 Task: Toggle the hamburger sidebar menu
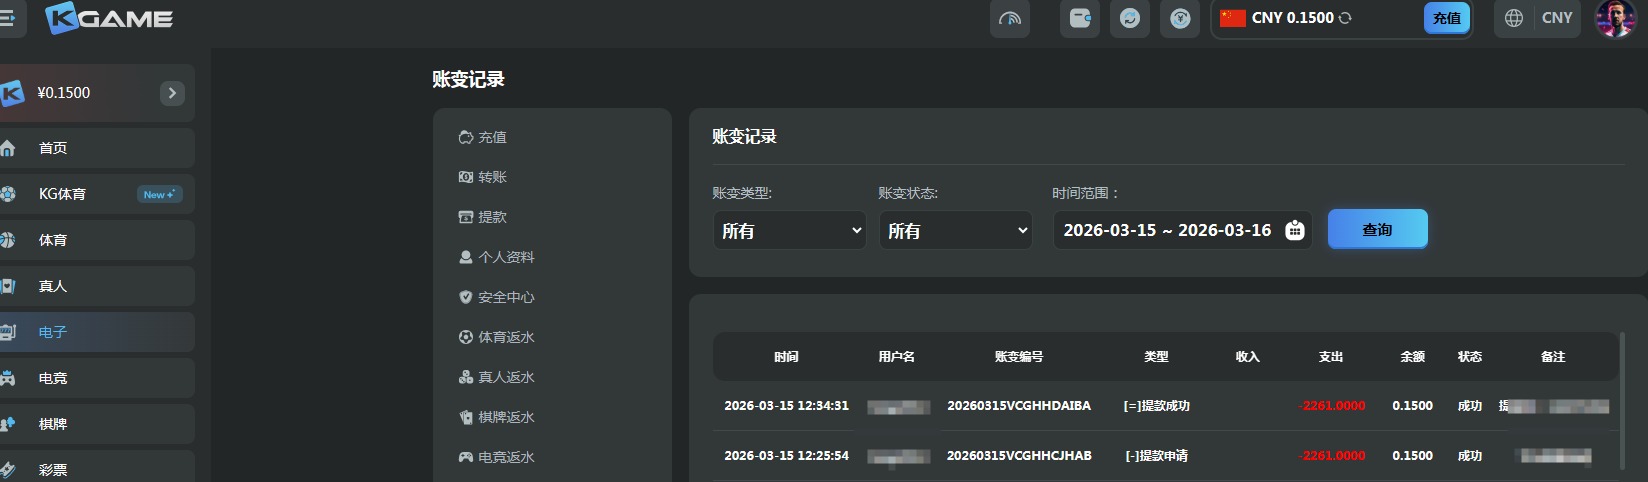coord(7,18)
